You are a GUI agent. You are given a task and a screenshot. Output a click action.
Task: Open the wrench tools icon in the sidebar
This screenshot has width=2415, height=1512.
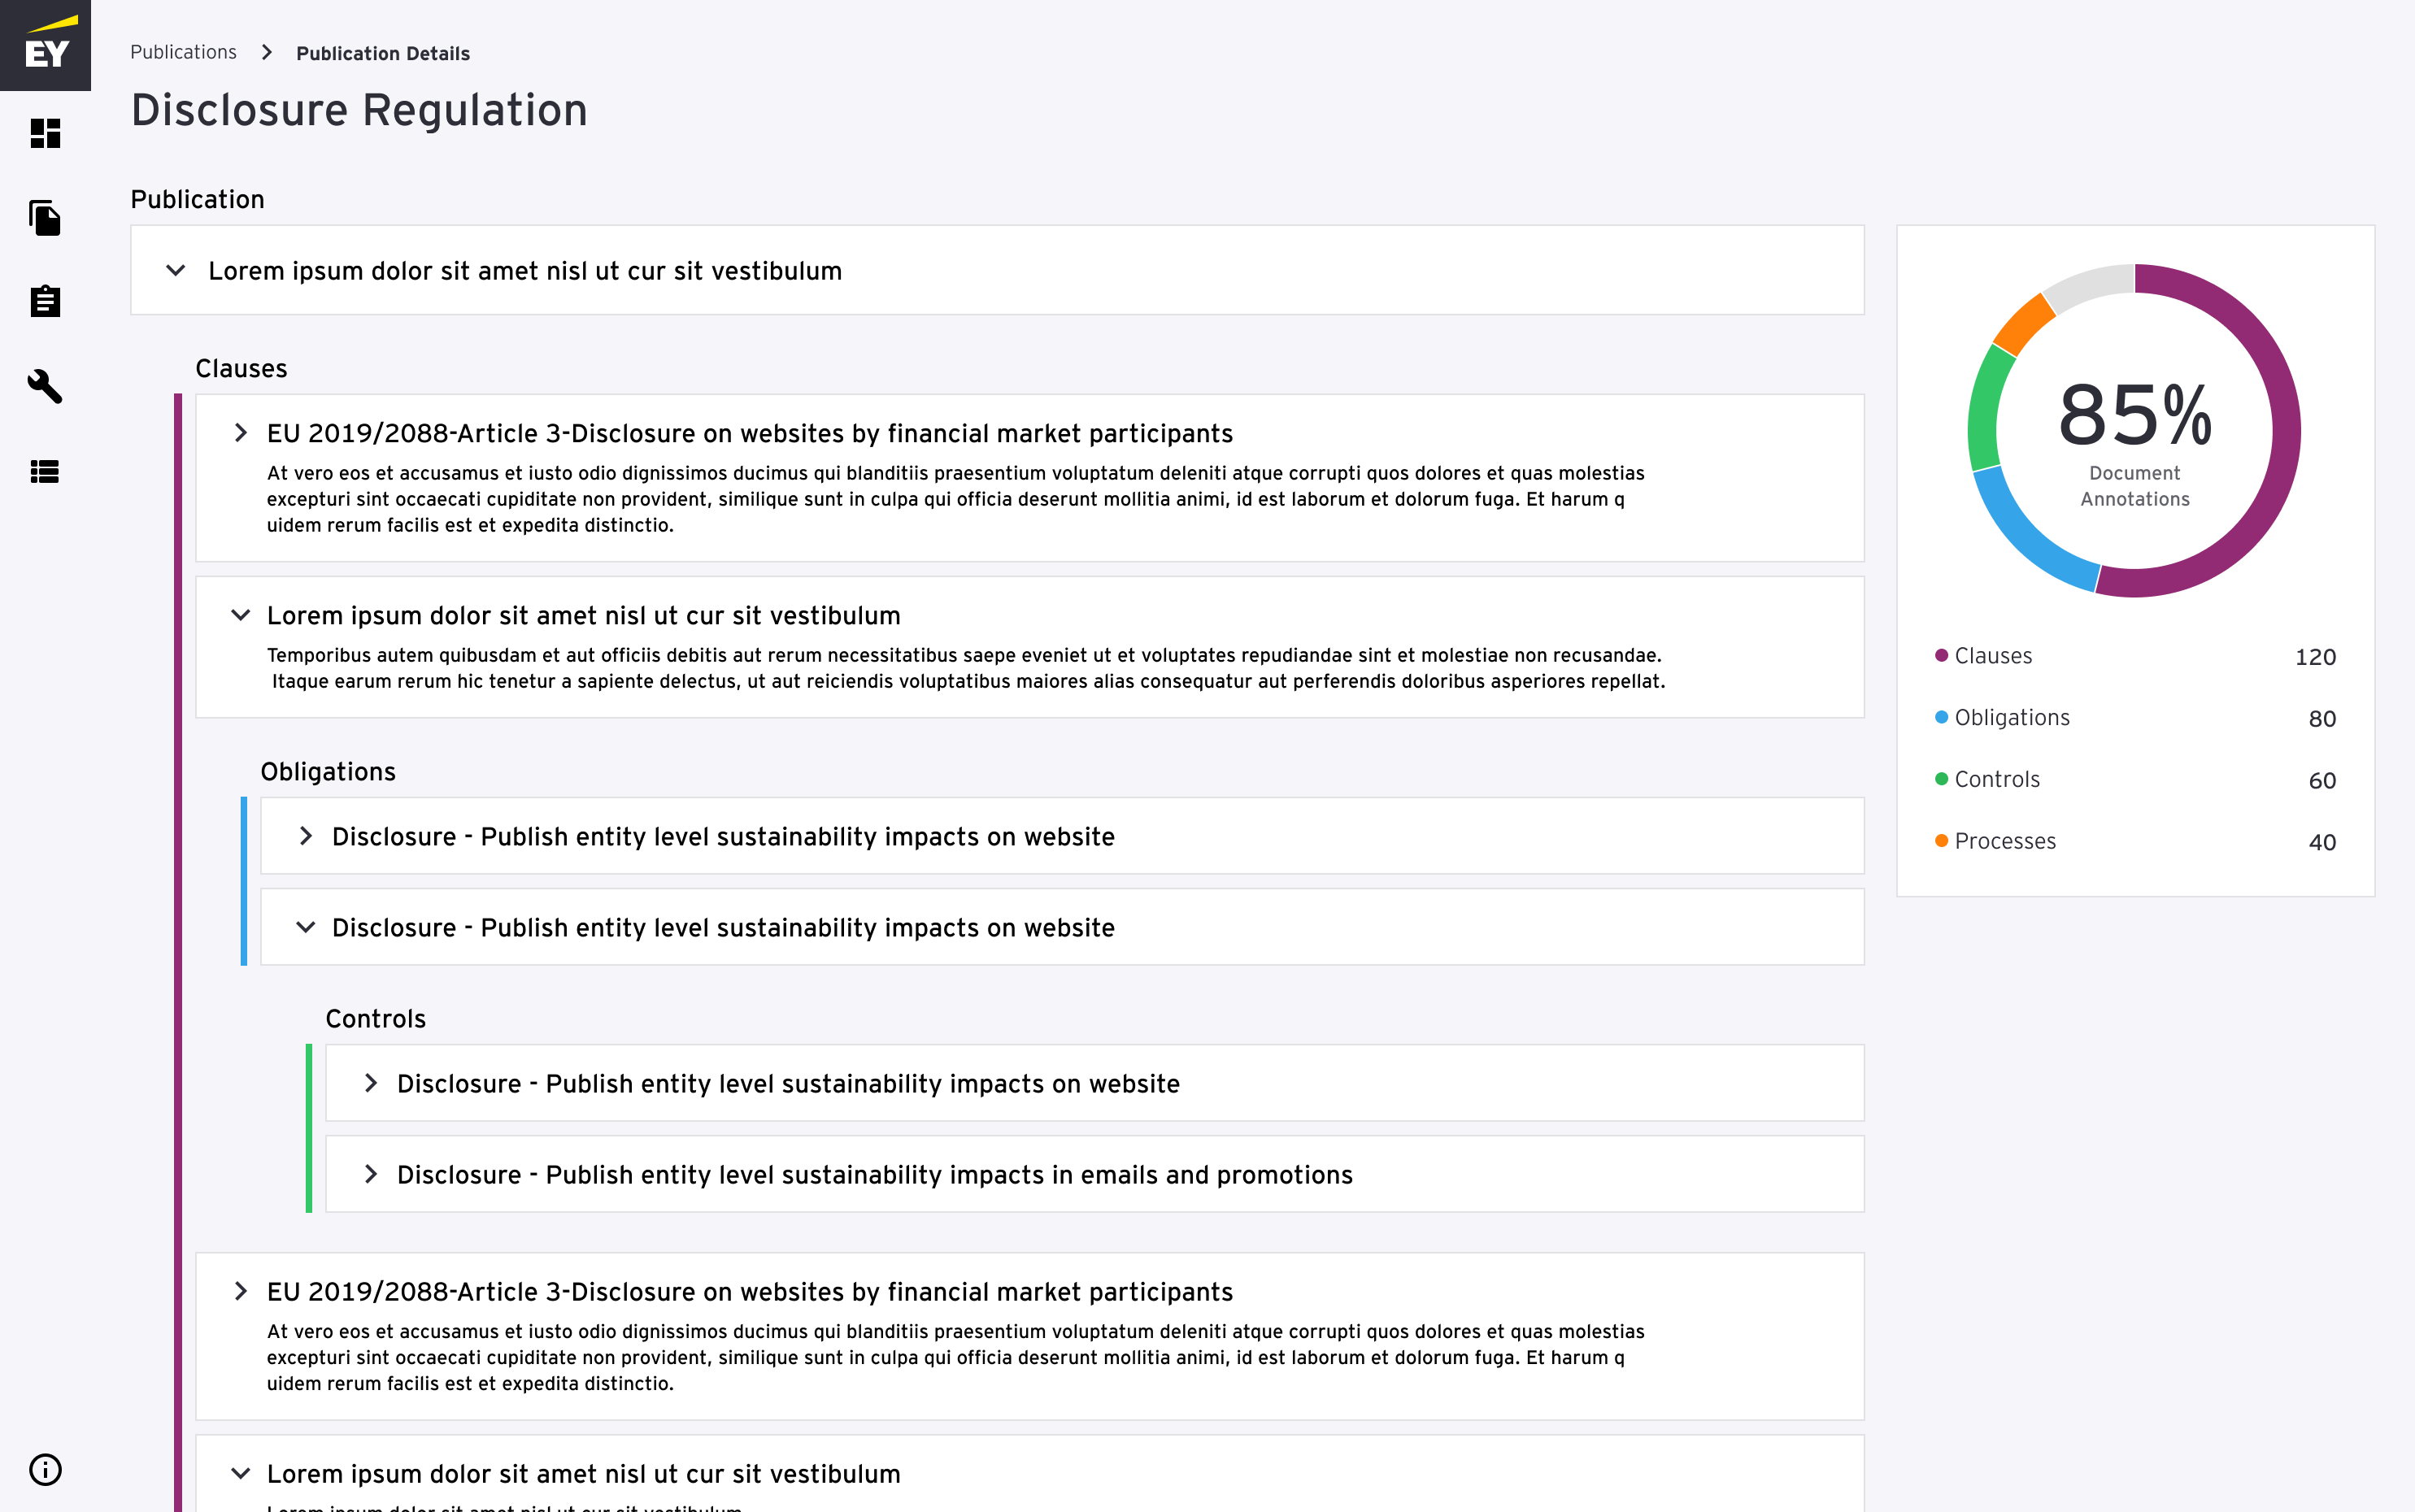click(x=45, y=386)
